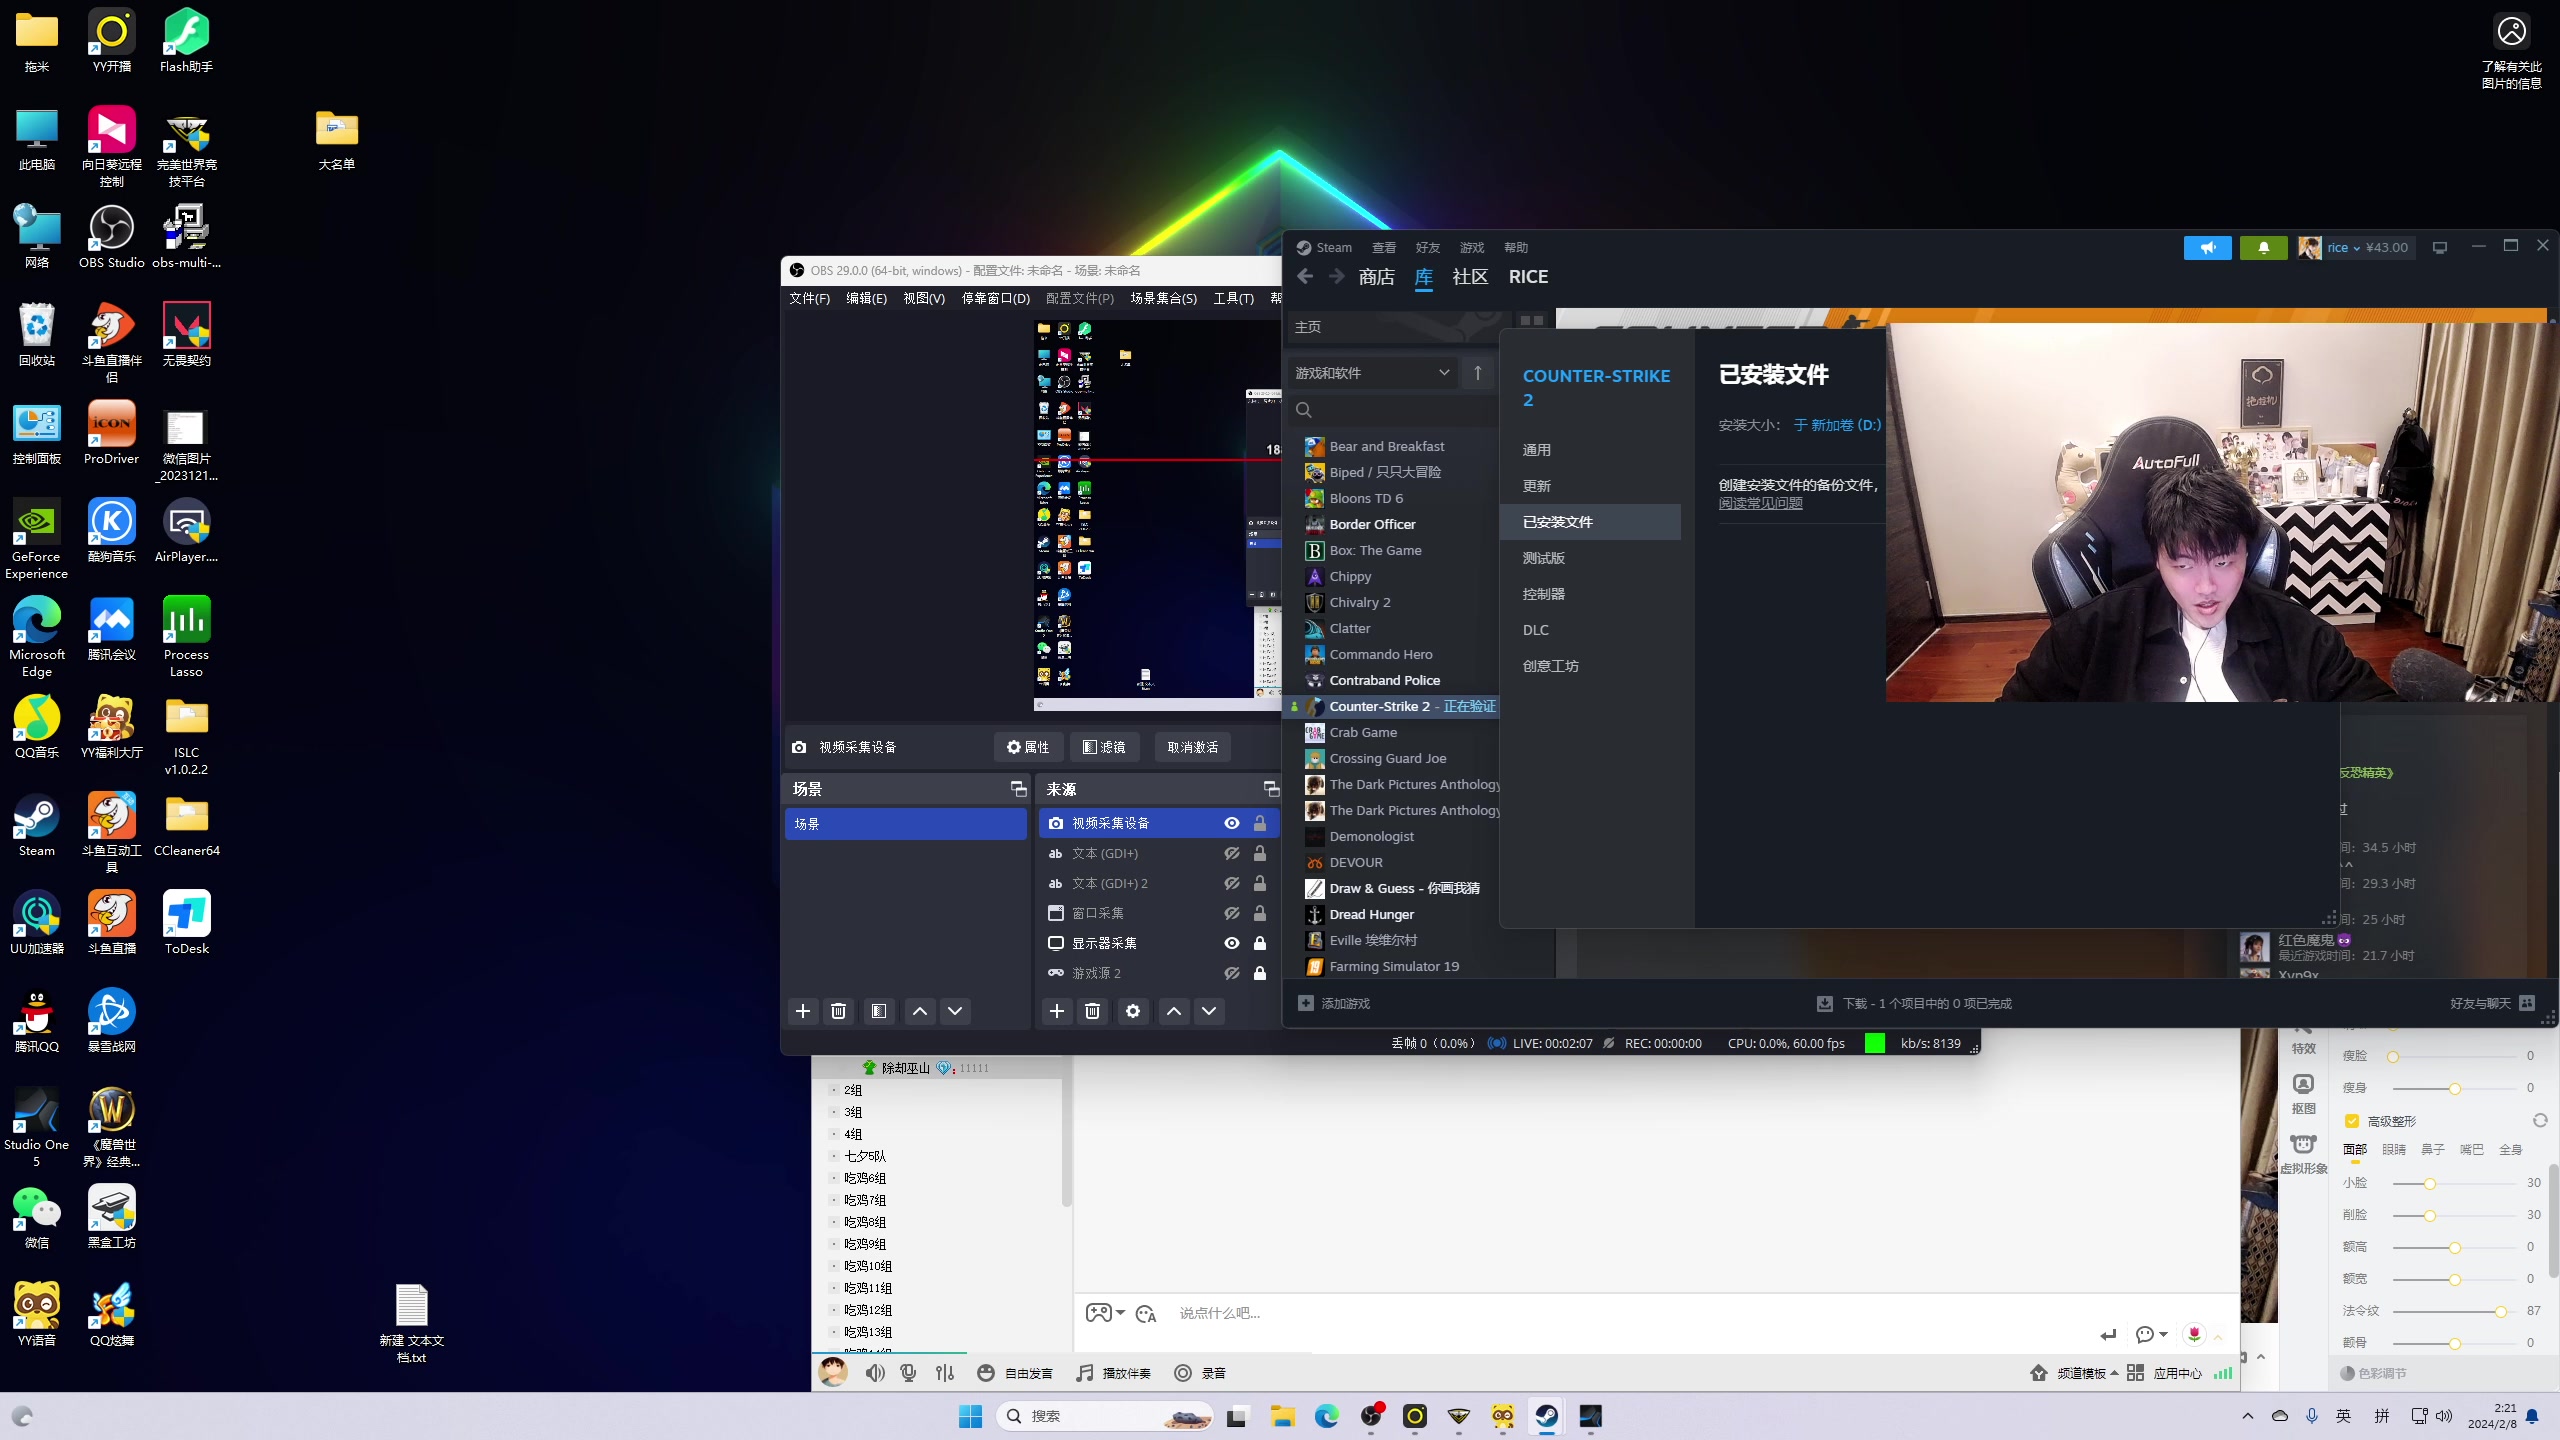Click the 自由发言 button in YY
This screenshot has width=2560, height=1440.
tap(1015, 1373)
